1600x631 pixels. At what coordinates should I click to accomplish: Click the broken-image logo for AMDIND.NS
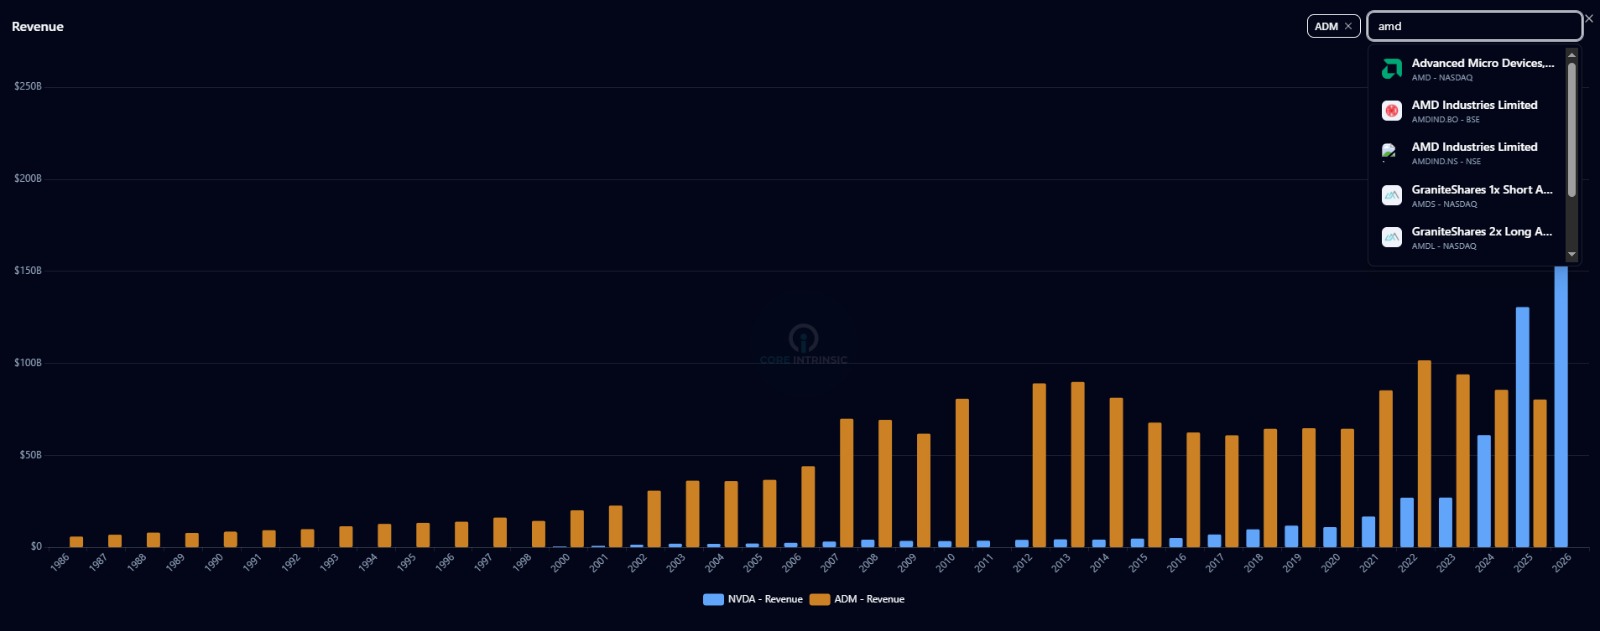(x=1390, y=152)
